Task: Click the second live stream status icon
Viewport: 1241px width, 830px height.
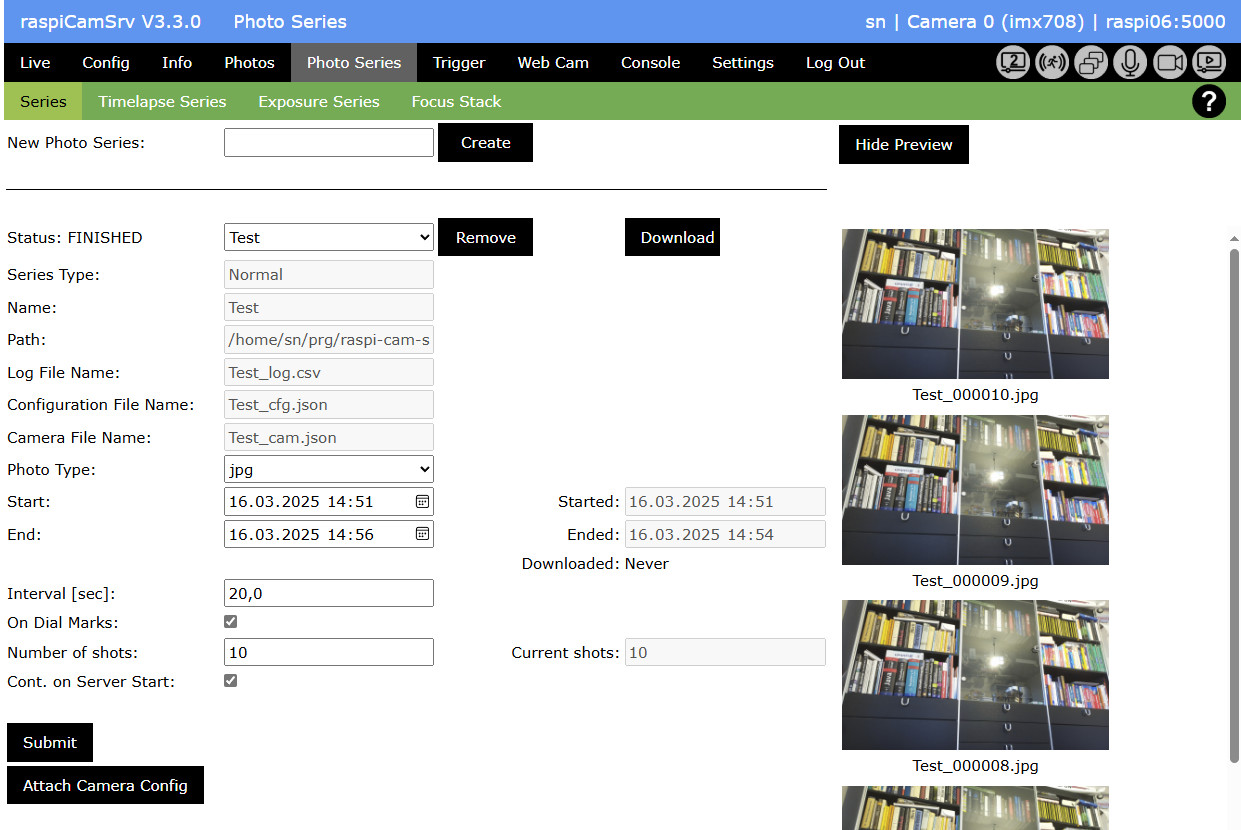Action: (x=1013, y=62)
